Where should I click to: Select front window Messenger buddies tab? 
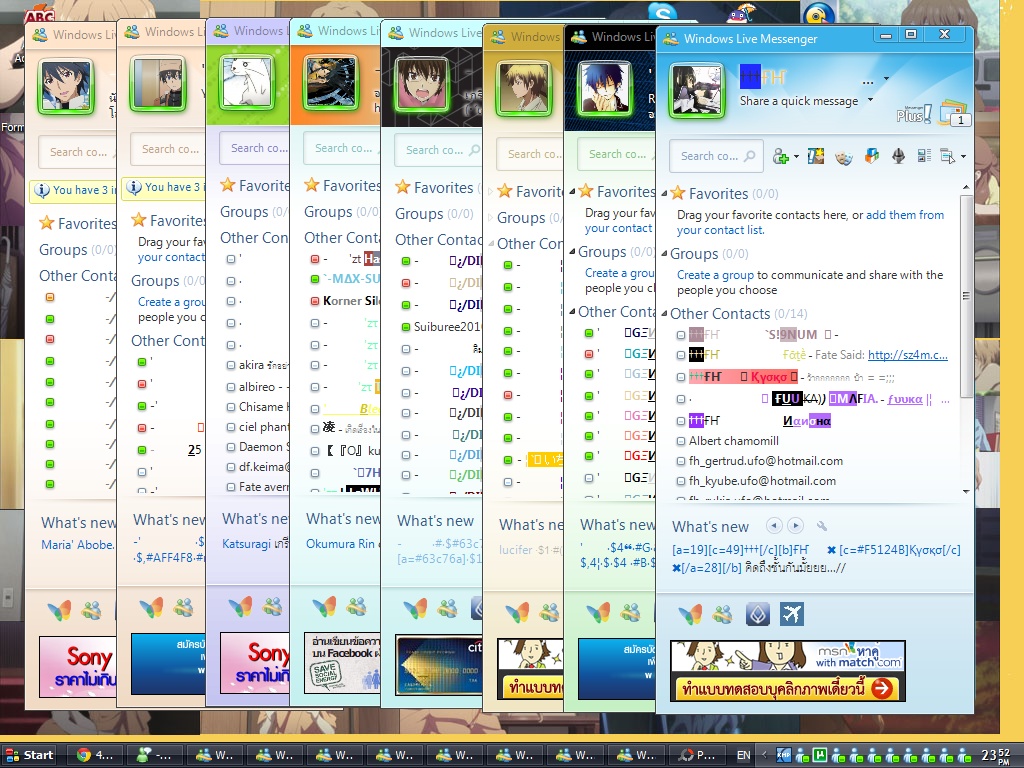[722, 614]
